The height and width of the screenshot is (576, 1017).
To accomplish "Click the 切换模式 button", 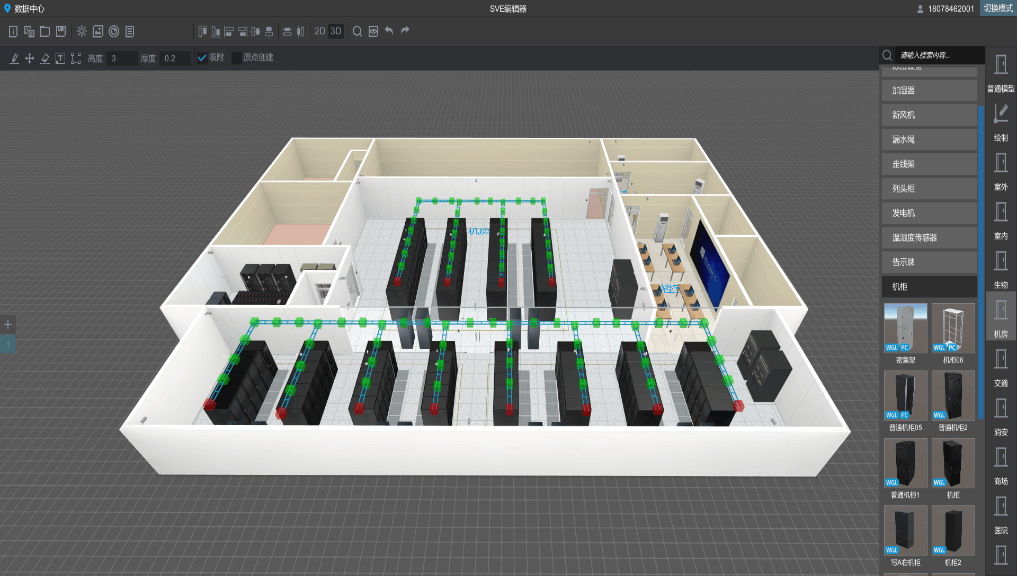I will (x=997, y=8).
